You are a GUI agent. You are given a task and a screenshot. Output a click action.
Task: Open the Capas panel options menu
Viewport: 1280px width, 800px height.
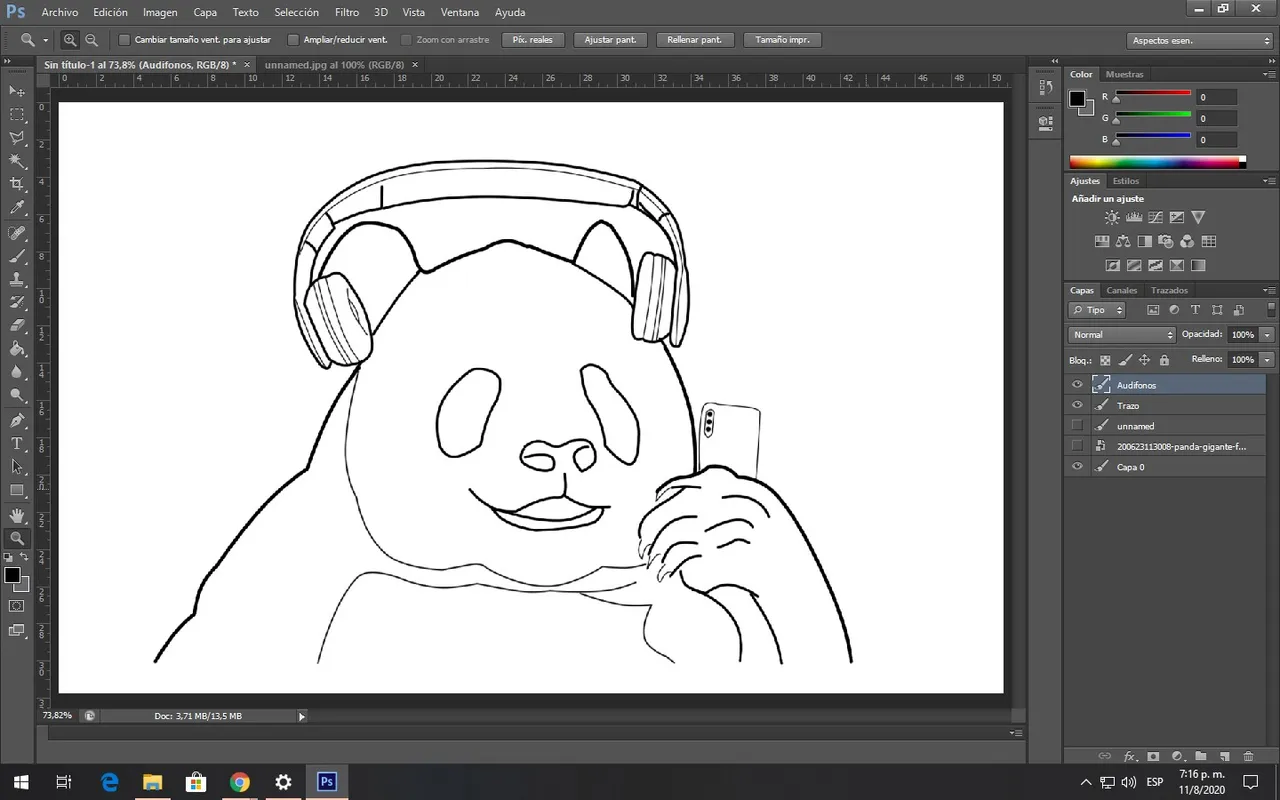click(1268, 291)
